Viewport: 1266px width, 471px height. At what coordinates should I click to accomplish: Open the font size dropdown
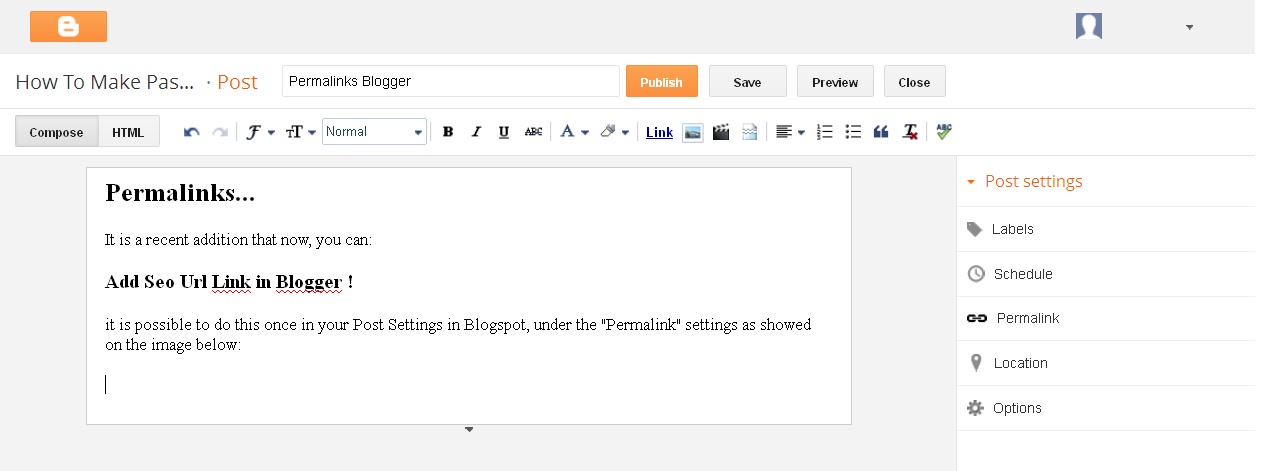[x=300, y=132]
